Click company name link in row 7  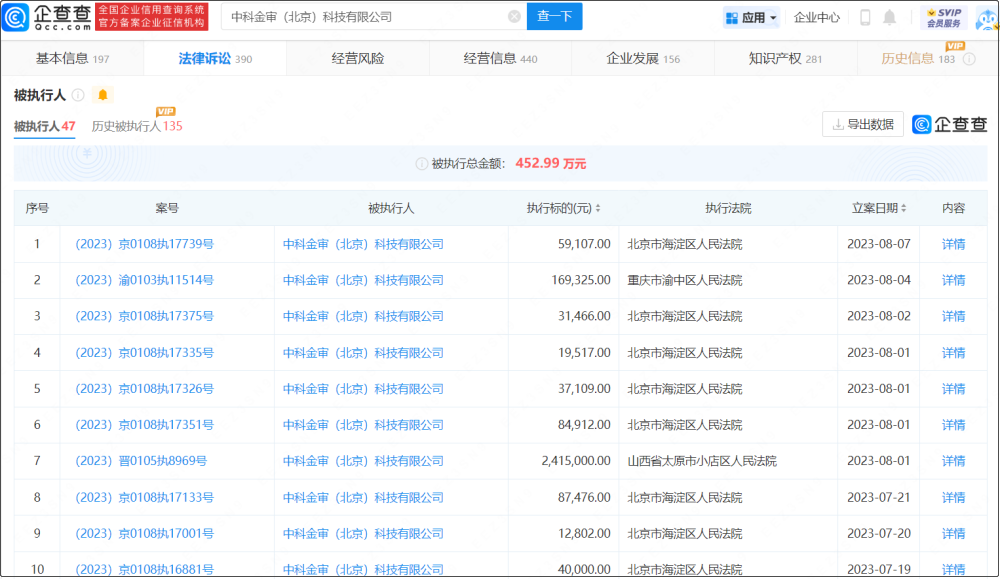pos(363,461)
